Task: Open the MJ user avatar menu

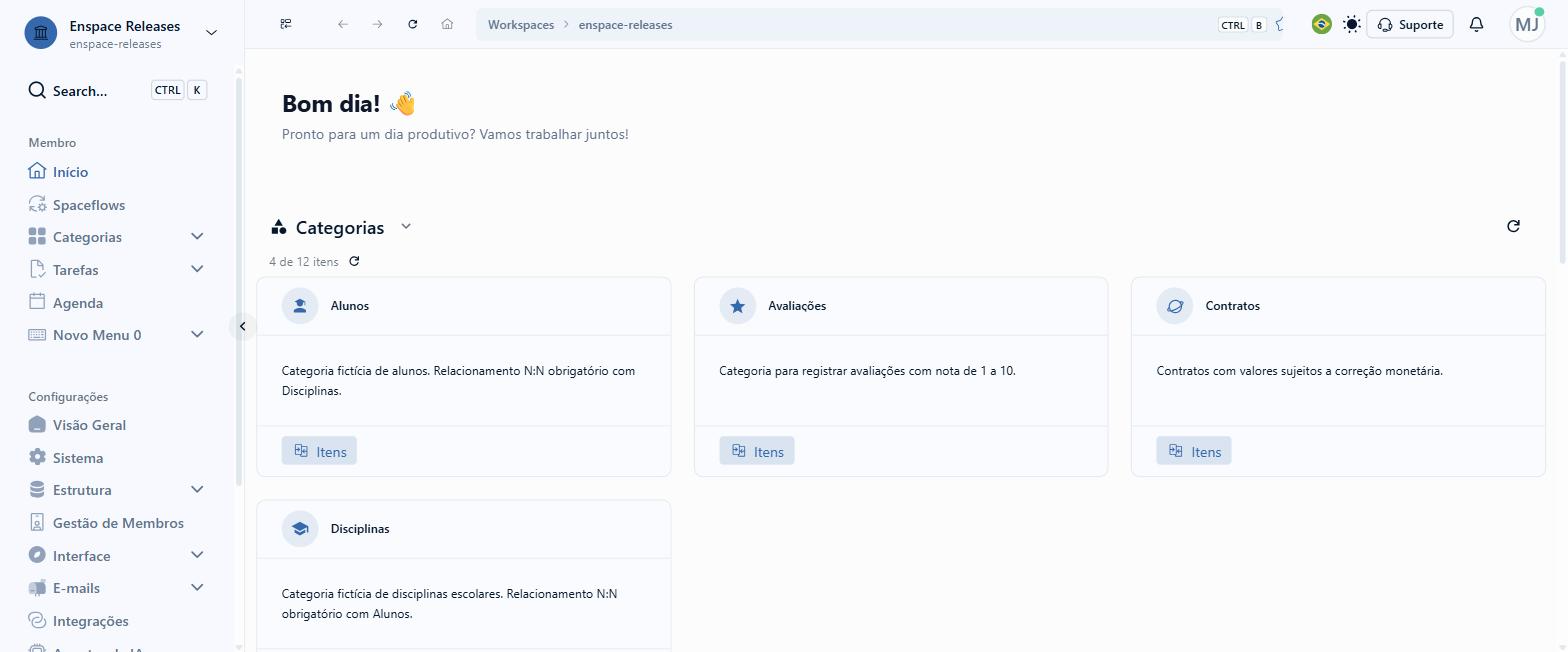Action: click(1527, 25)
